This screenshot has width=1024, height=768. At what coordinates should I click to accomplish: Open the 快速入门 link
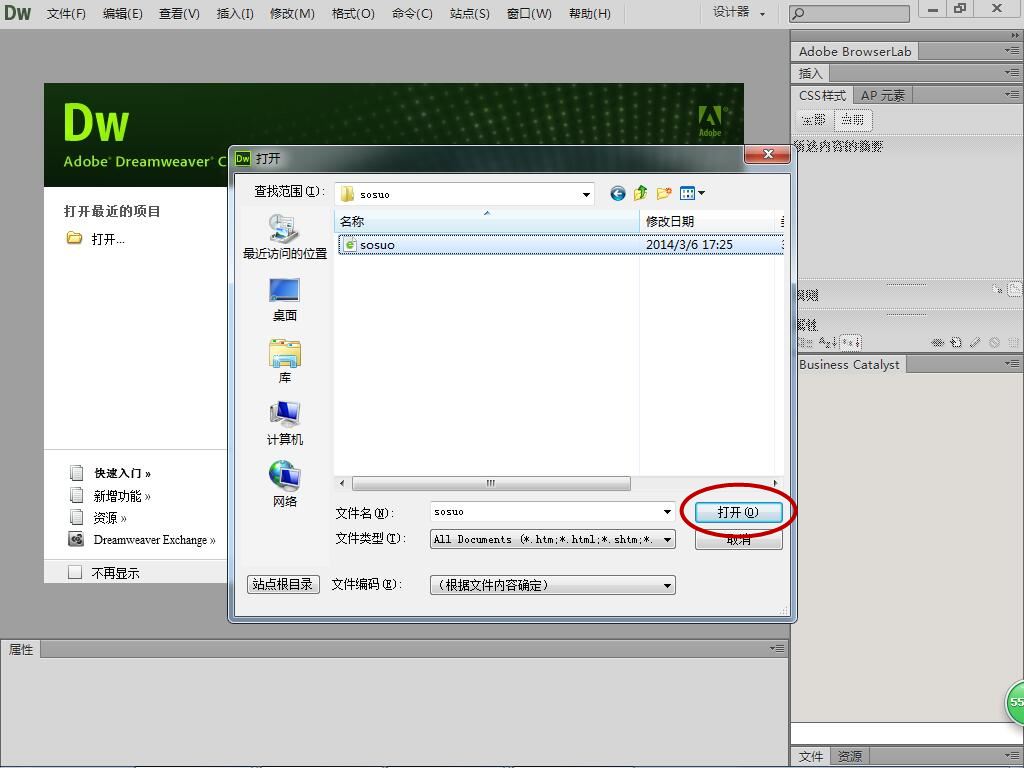(x=122, y=473)
